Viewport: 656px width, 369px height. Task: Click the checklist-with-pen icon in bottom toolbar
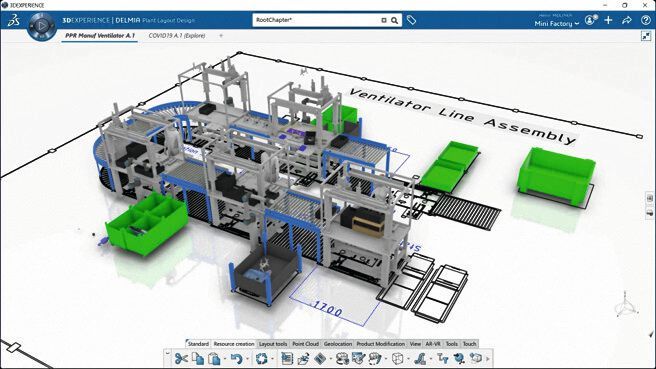359,359
